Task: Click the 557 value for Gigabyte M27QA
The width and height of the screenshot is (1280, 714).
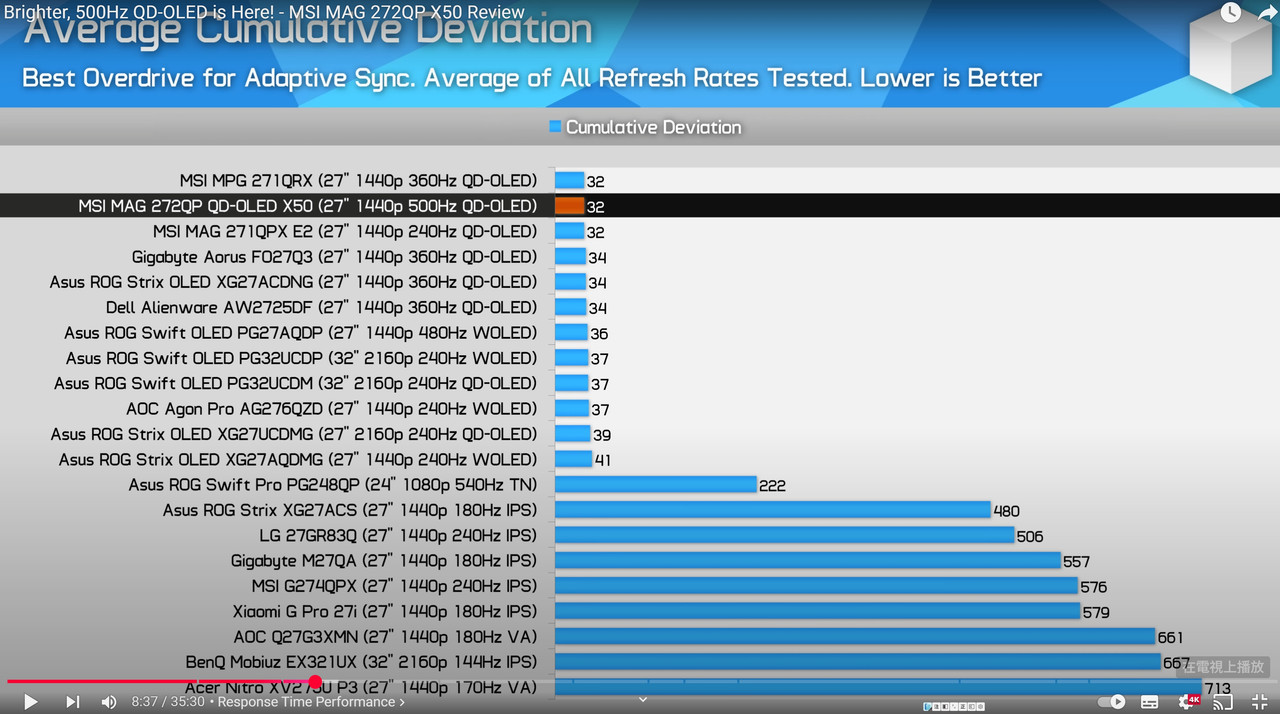Action: [1076, 562]
